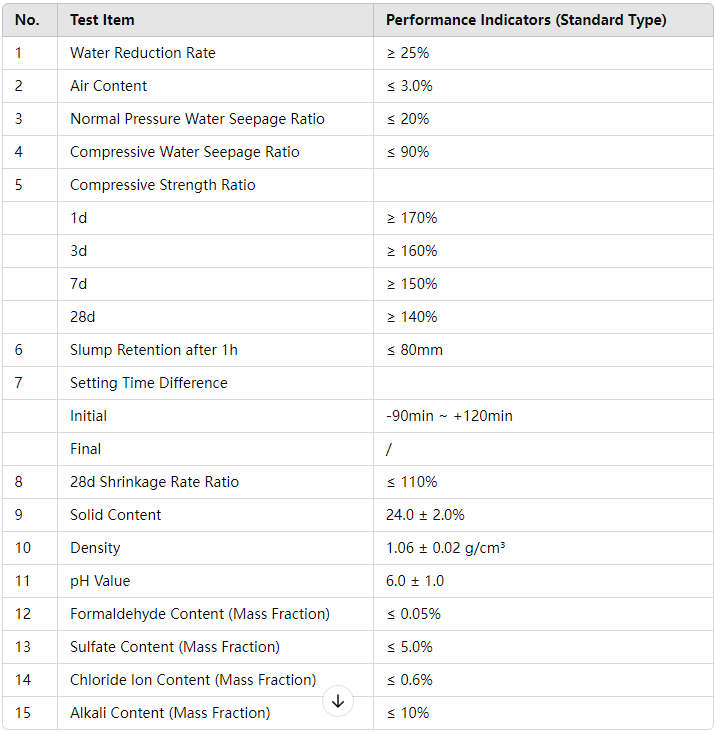The image size is (716, 733).
Task: Click the '28d Shrinkage Rate Ratio' cell
Action: (x=215, y=482)
